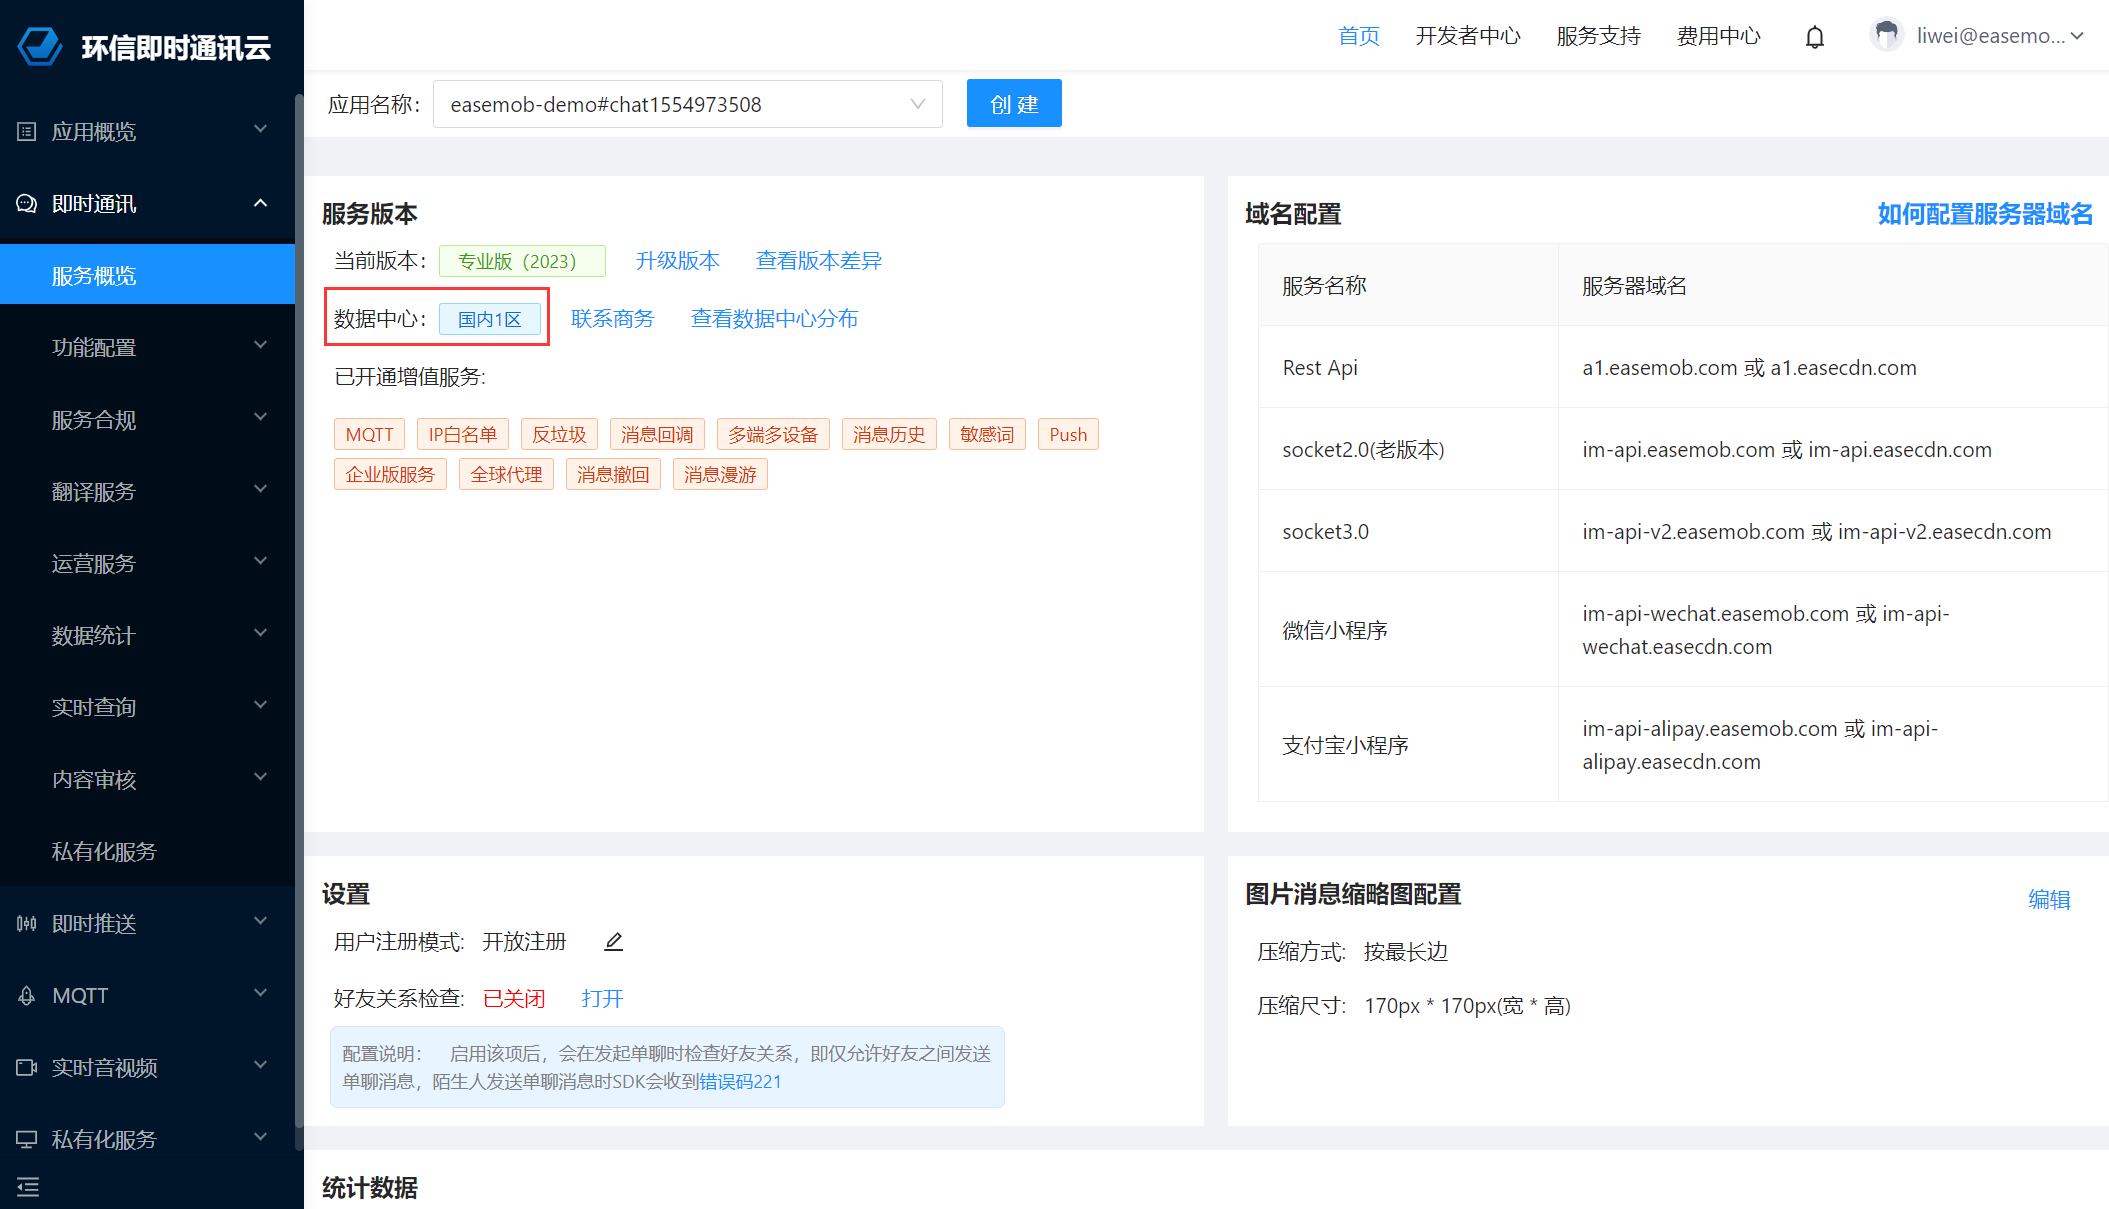Expand the 运营服务 submenu
The height and width of the screenshot is (1209, 2109).
click(261, 562)
